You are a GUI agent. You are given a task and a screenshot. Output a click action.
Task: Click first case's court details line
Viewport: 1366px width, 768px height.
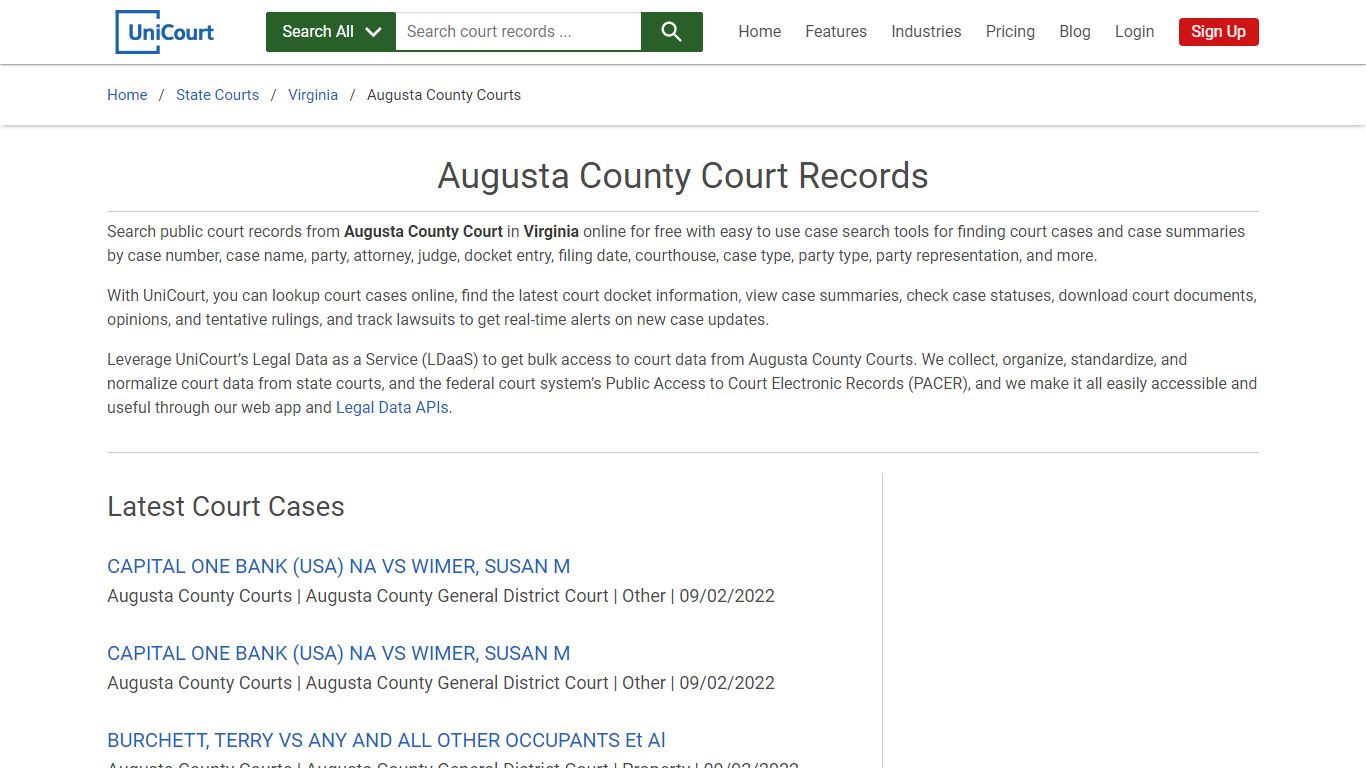(x=441, y=596)
